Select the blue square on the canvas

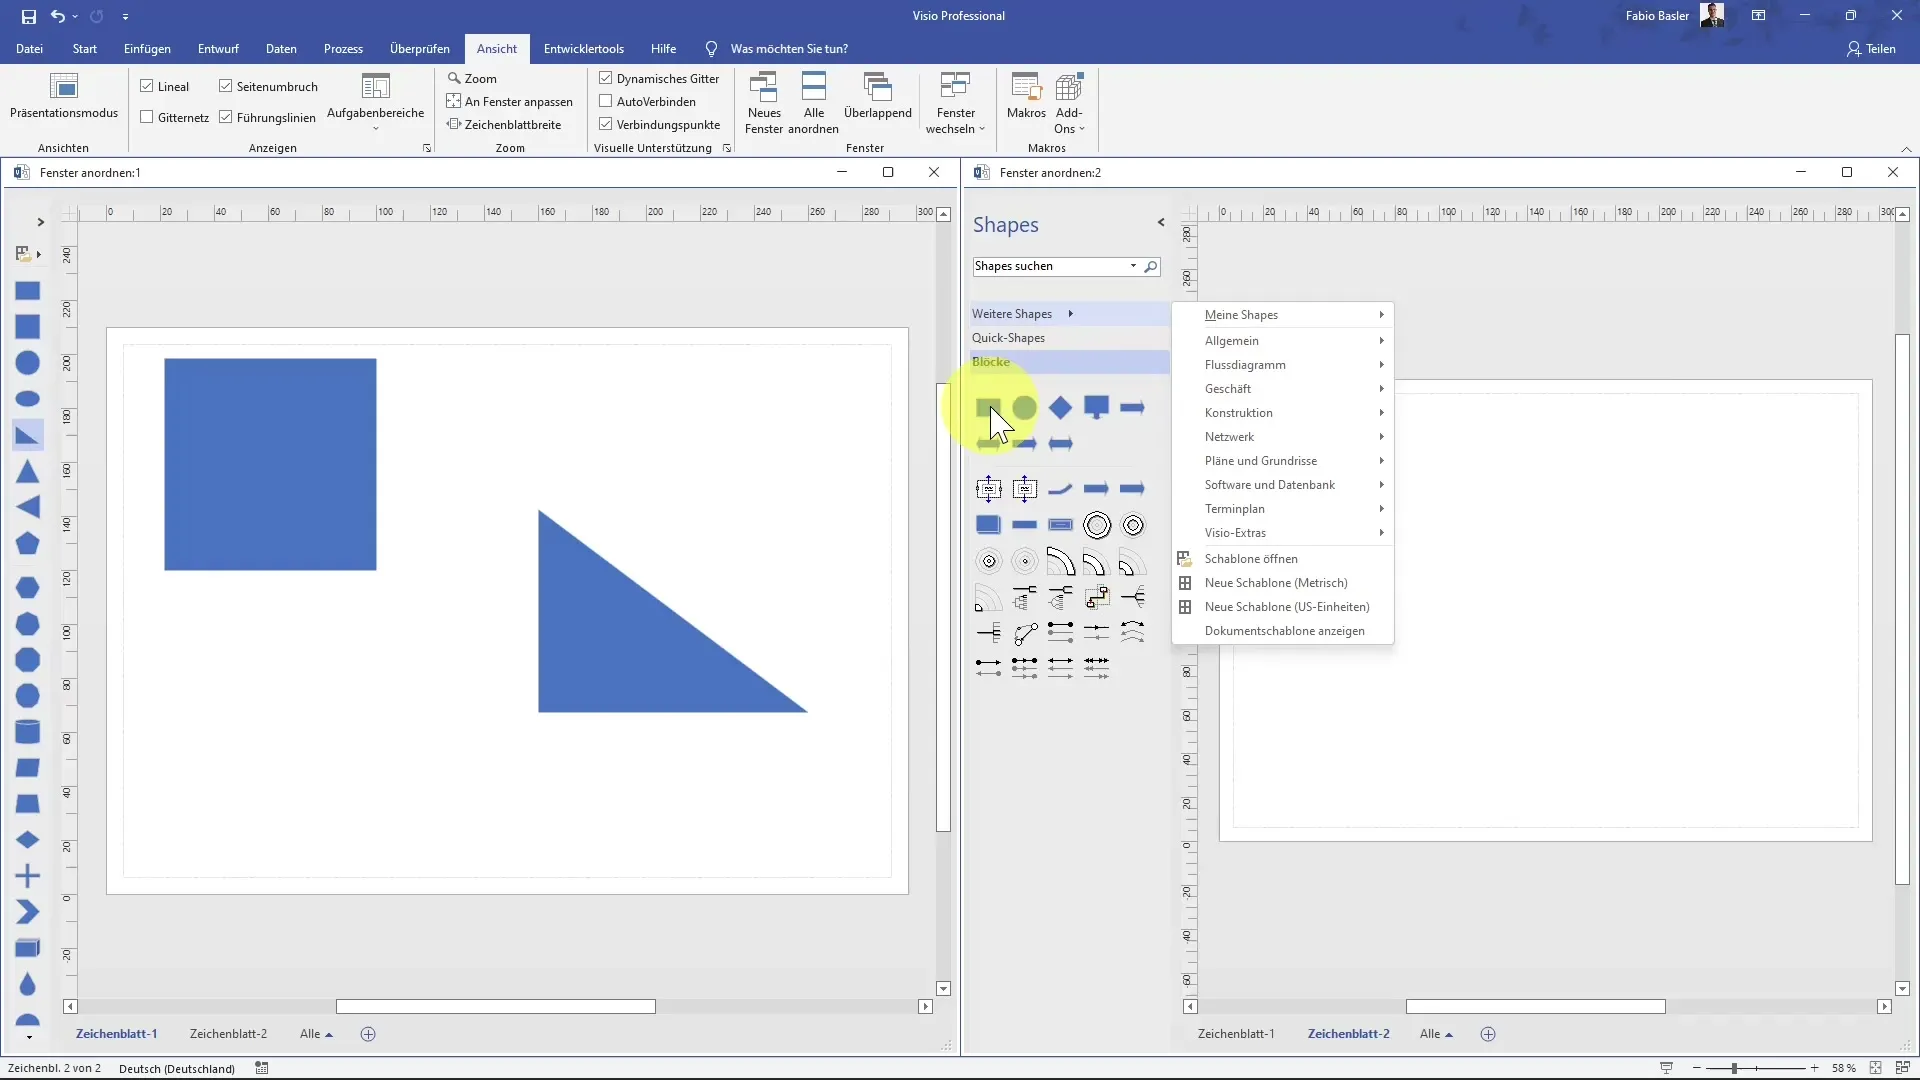pos(270,464)
